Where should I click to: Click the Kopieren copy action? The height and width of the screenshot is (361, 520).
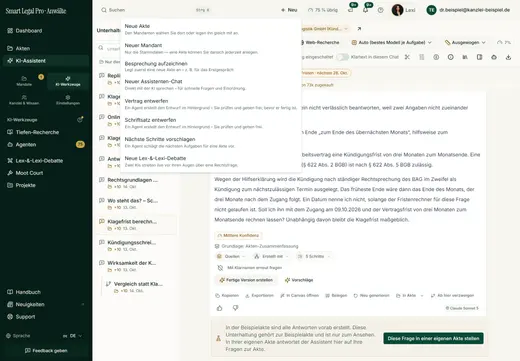pos(227,296)
